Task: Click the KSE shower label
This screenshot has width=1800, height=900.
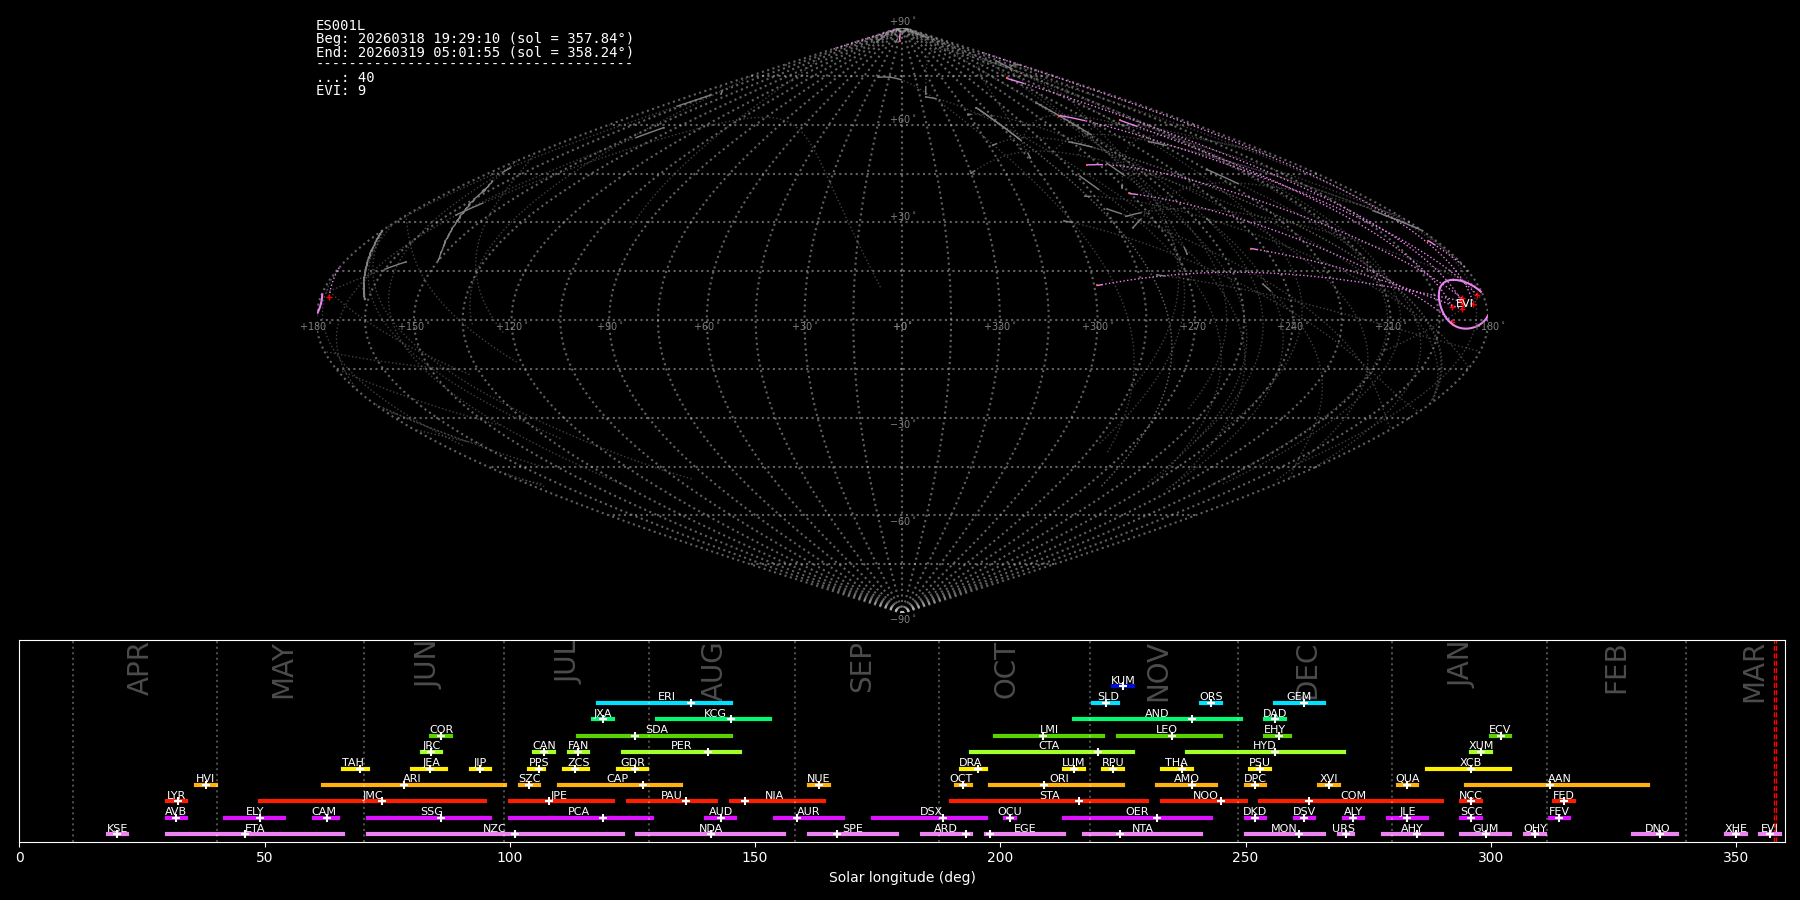Action: 117,828
